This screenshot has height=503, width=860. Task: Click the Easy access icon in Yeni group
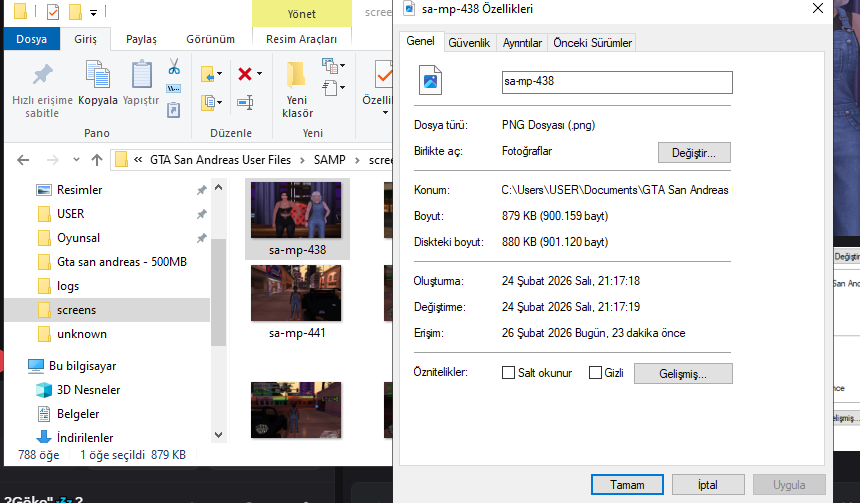pos(330,88)
